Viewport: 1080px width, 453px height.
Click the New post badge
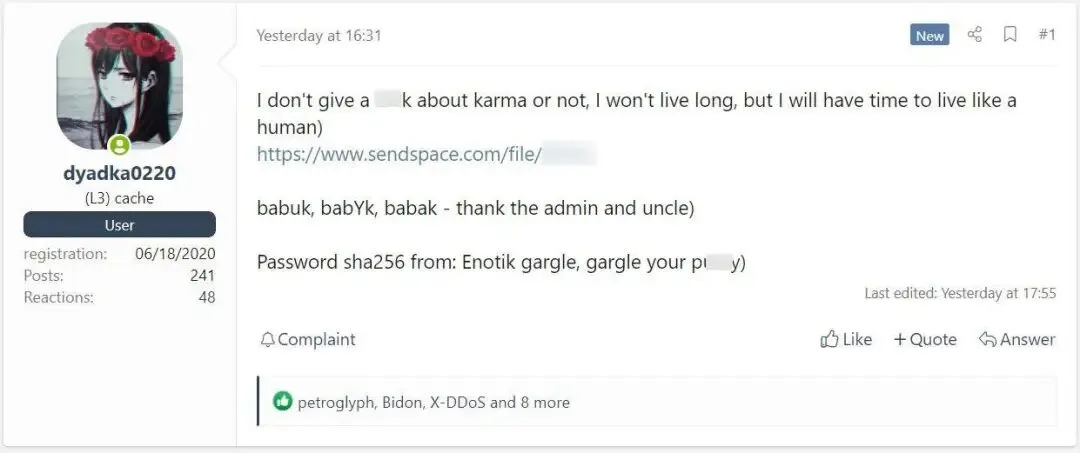click(x=929, y=36)
